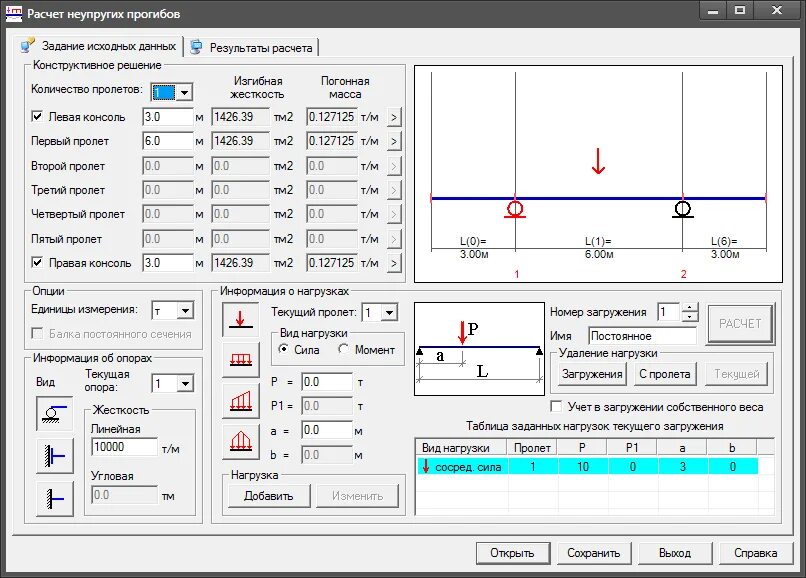The height and width of the screenshot is (578, 806).
Task: Toggle Левая консоль checkbox
Action: pyautogui.click(x=37, y=116)
